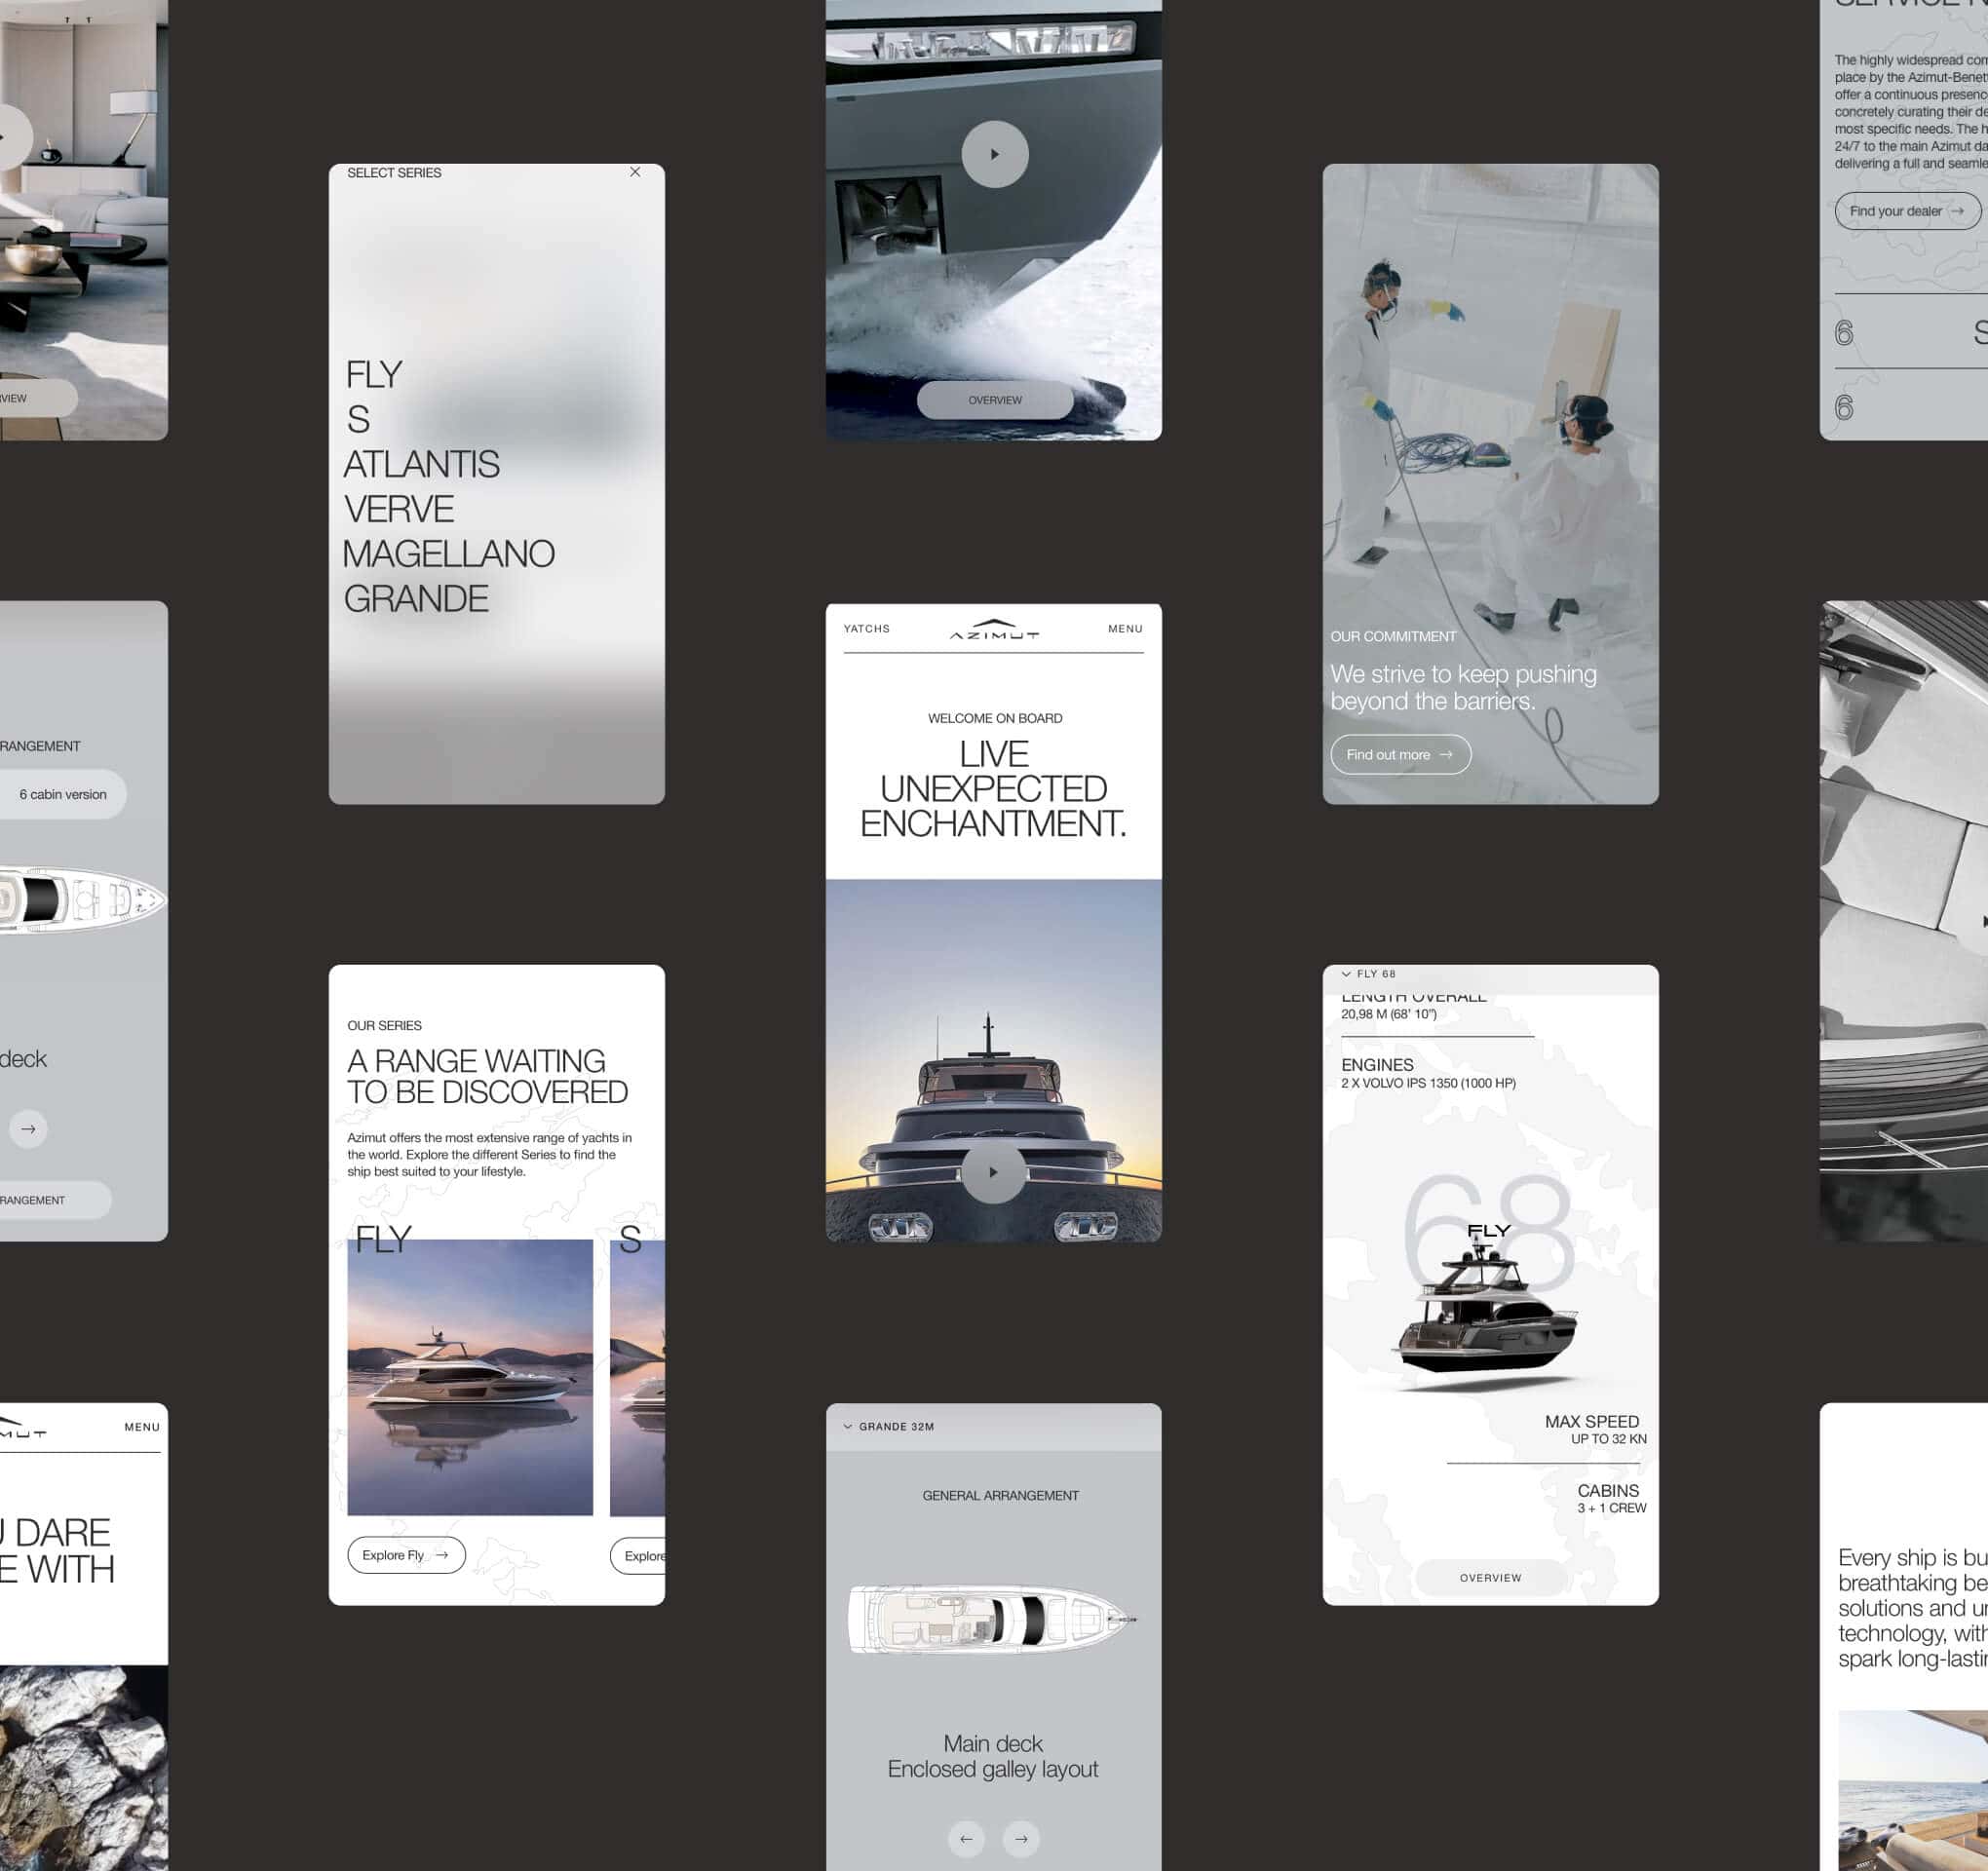Expand the Fly 68 chevron dropdown
Image resolution: width=1988 pixels, height=1871 pixels.
point(1346,974)
